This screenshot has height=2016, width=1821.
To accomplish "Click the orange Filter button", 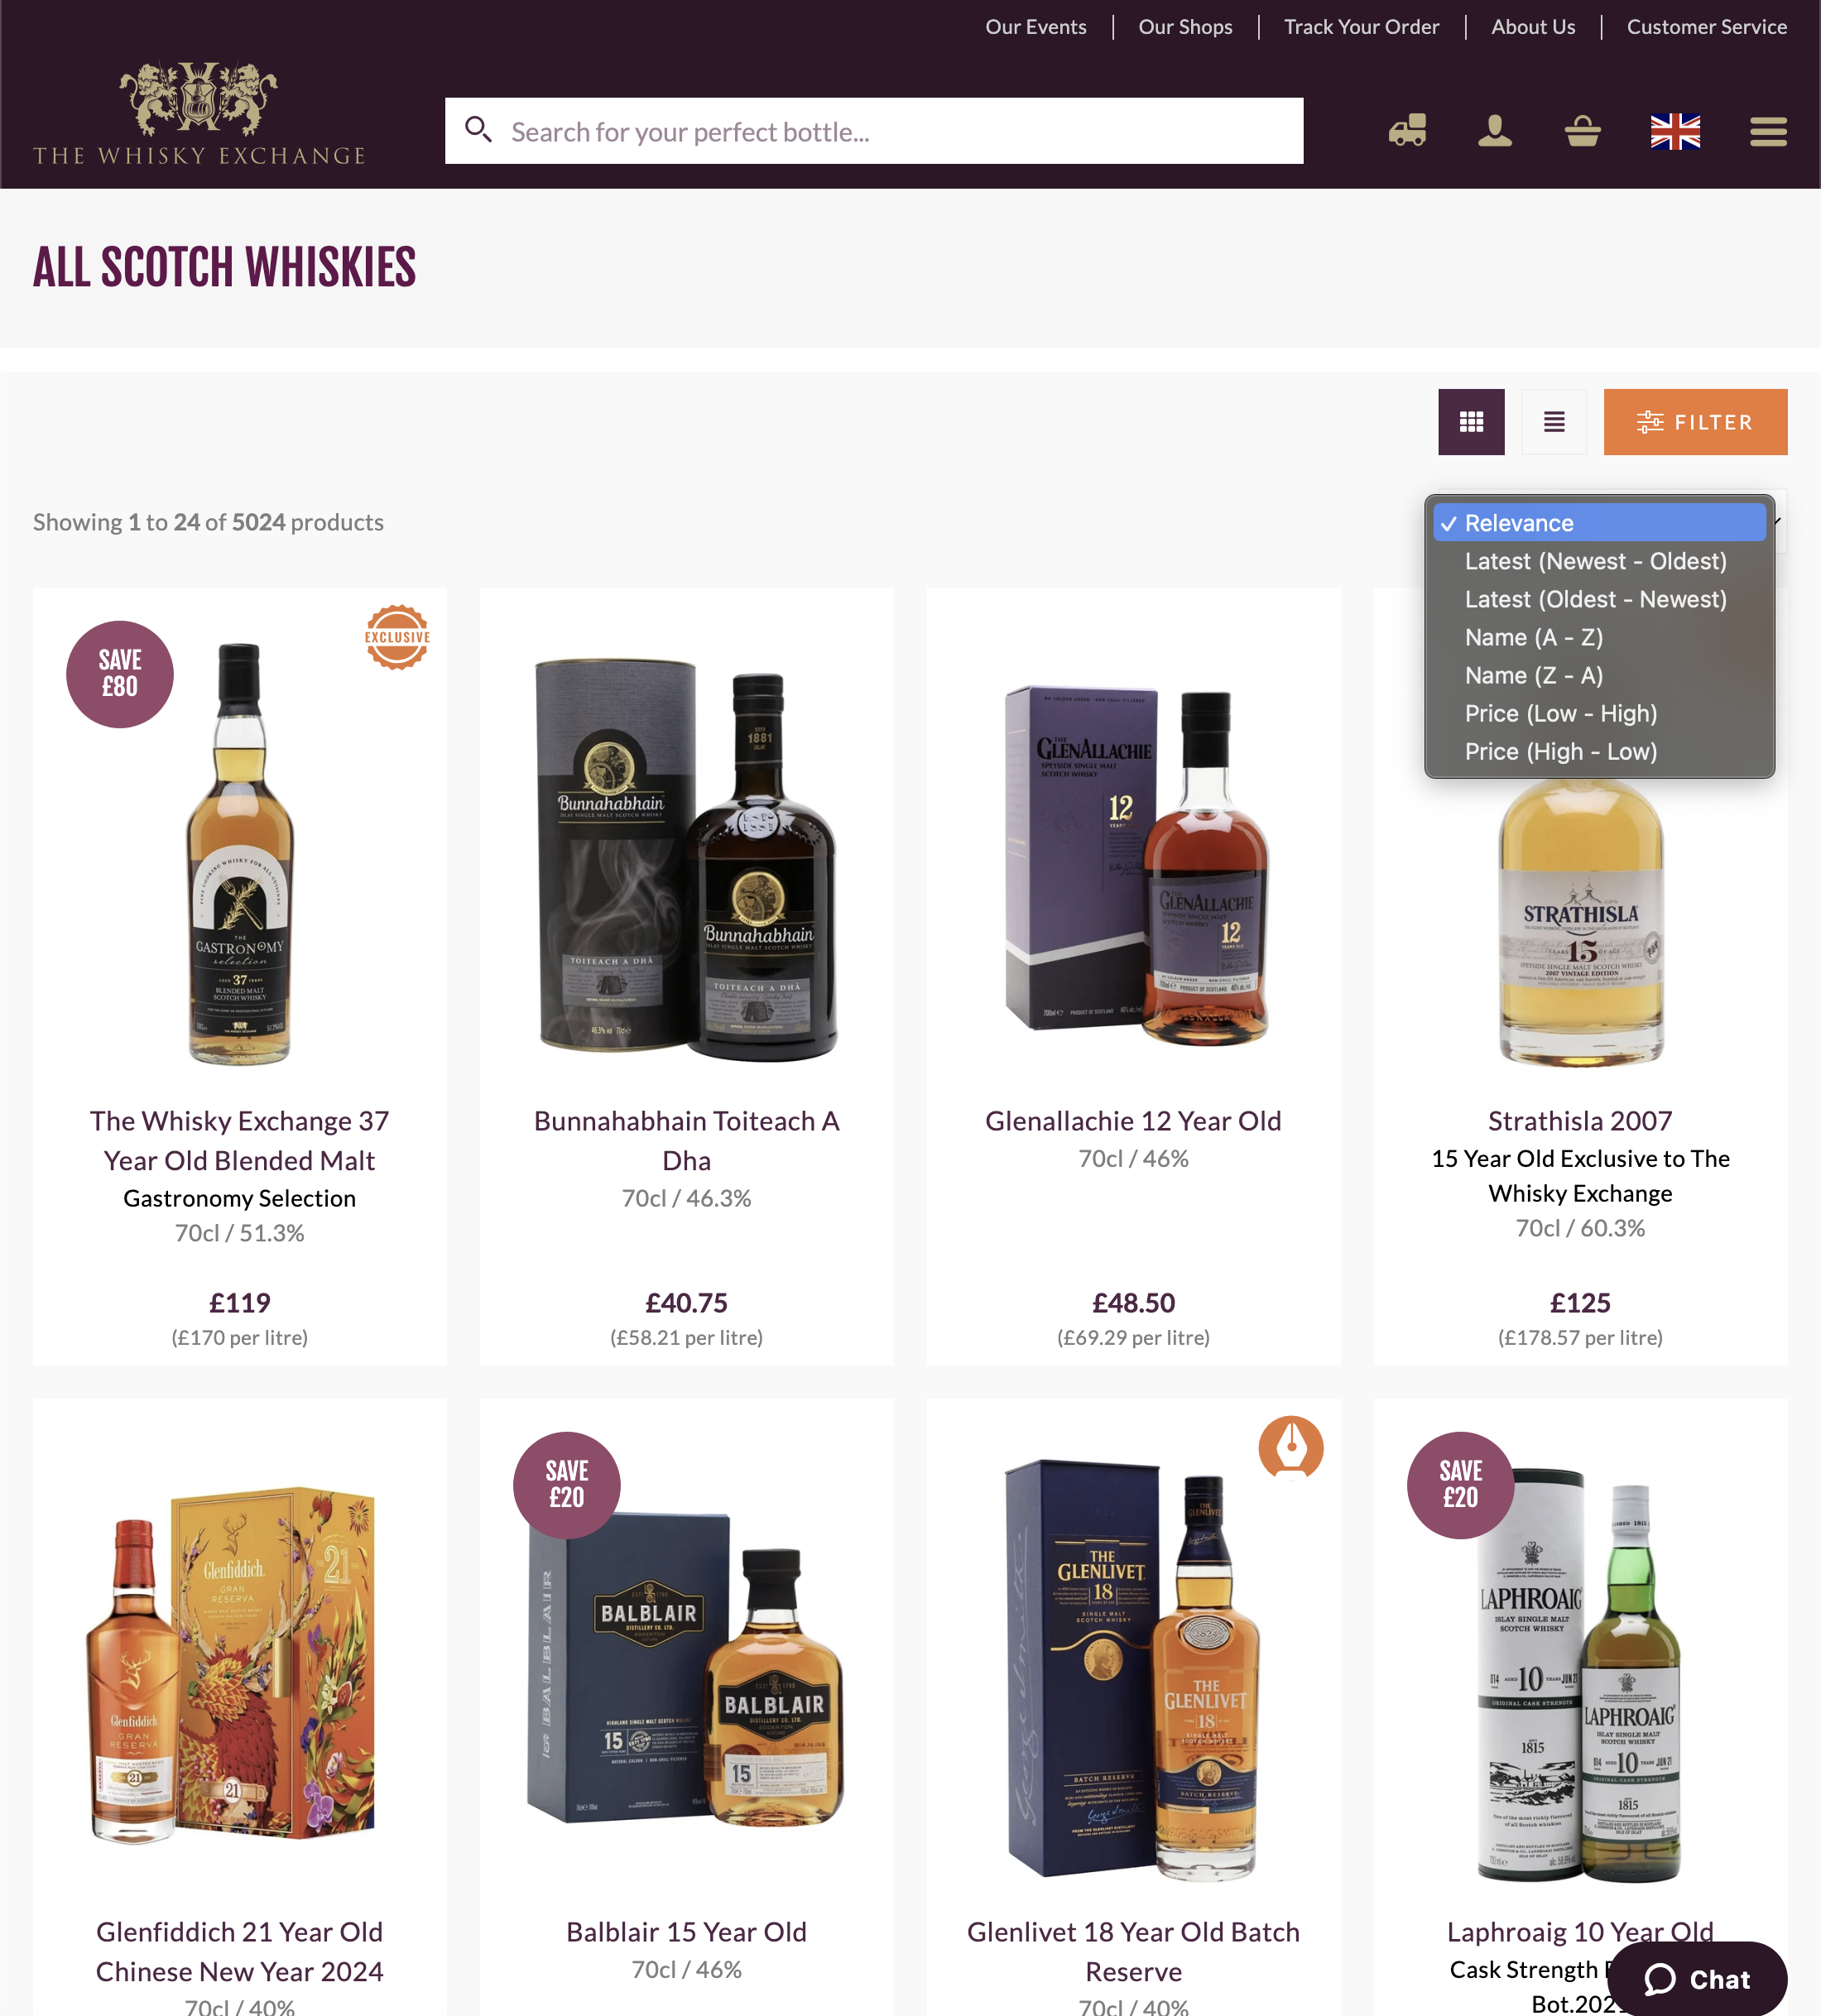I will pos(1695,422).
